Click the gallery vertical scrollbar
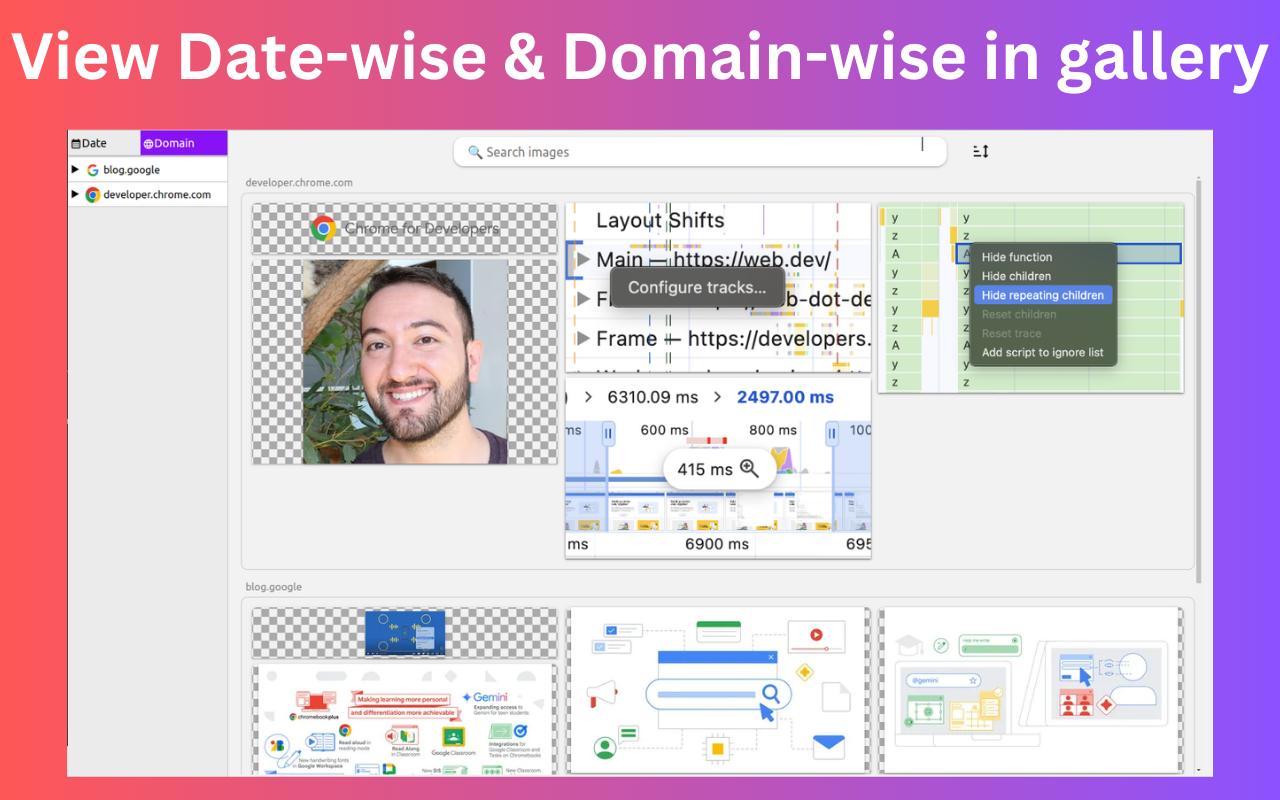Image resolution: width=1280 pixels, height=800 pixels. tap(1199, 380)
